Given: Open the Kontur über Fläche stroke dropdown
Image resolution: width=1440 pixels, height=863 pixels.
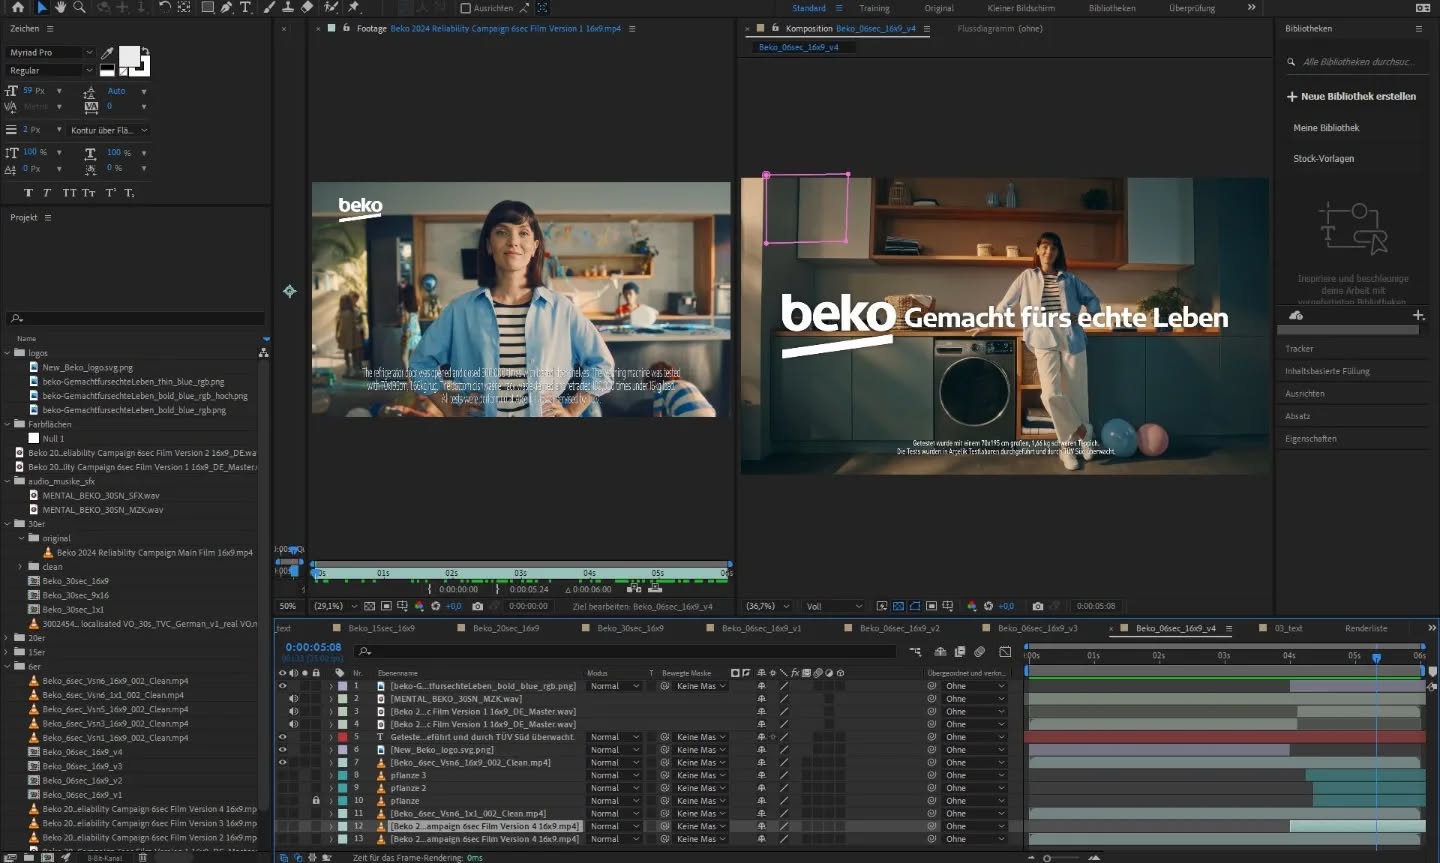Looking at the screenshot, I should pos(109,130).
